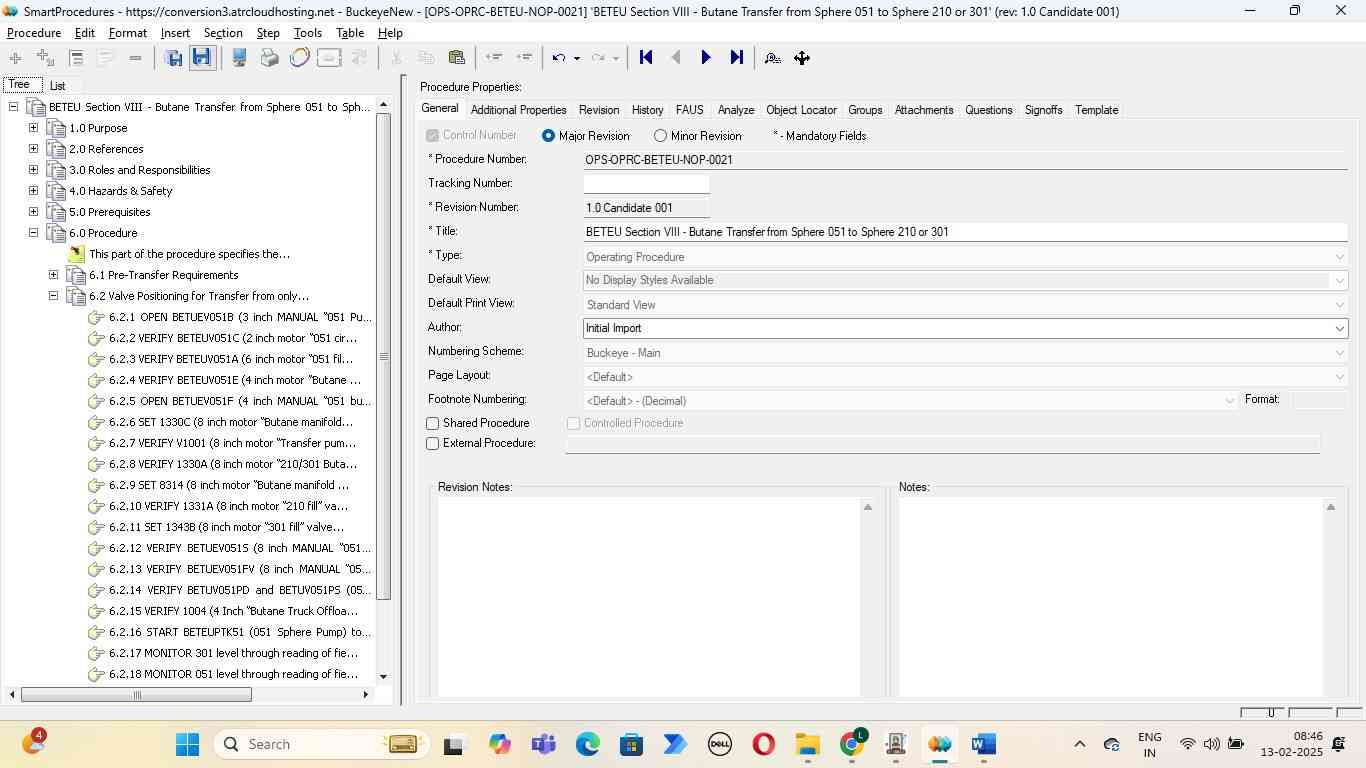Click the Save All multi-disk icon
This screenshot has width=1366, height=768.
173,57
